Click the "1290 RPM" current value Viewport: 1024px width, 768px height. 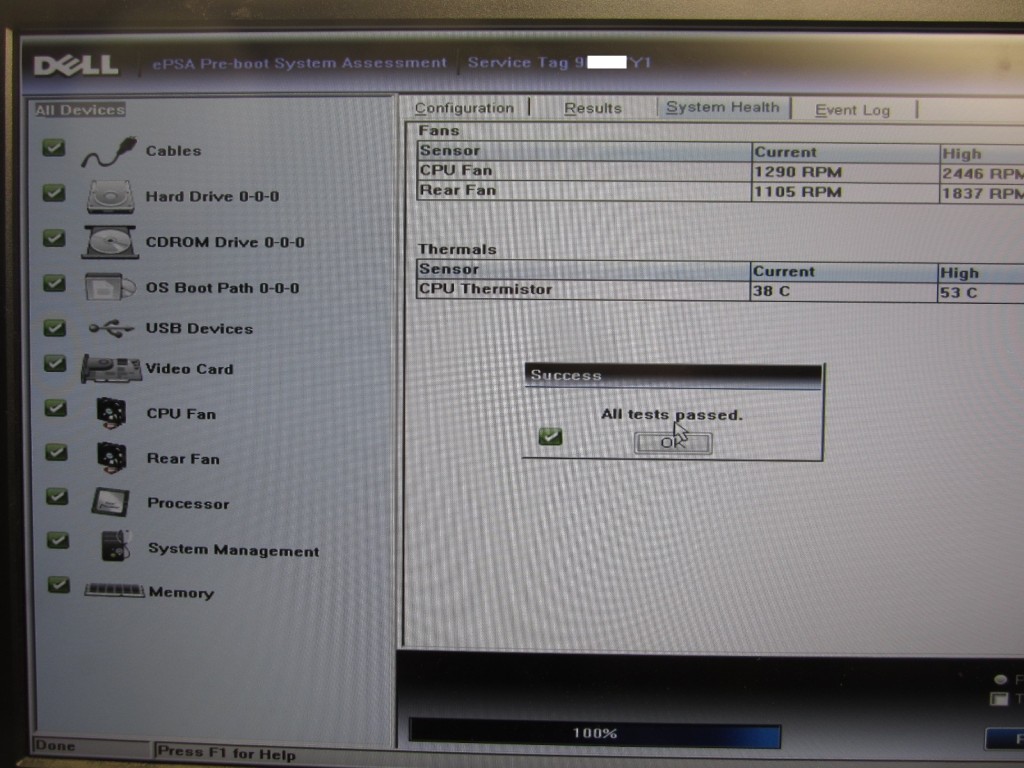click(x=798, y=172)
